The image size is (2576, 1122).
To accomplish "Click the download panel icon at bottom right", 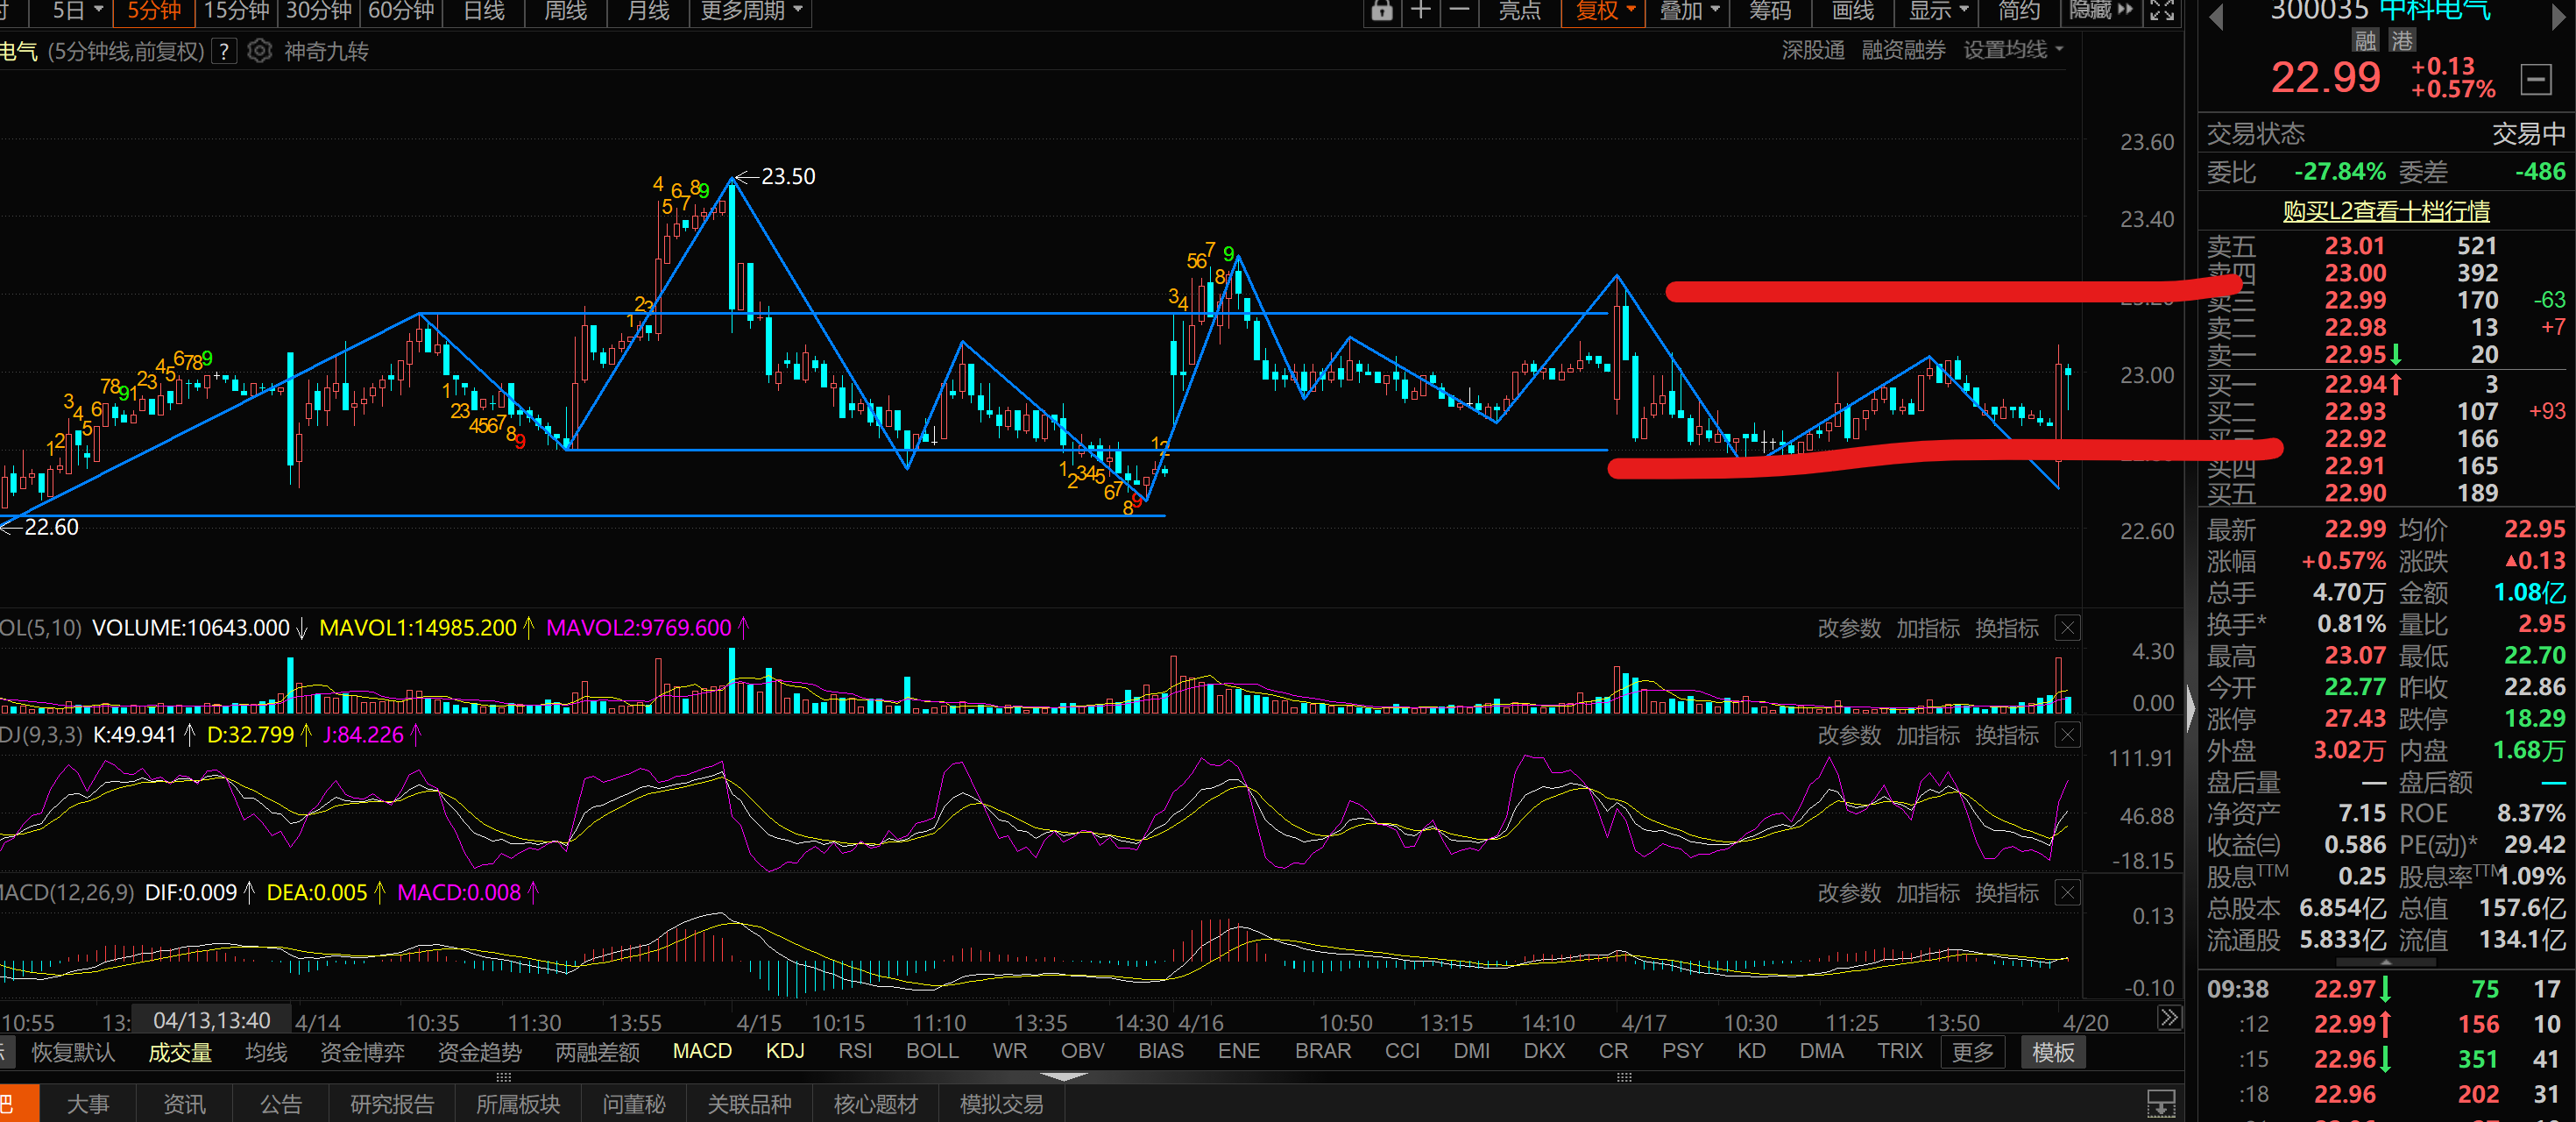I will [2161, 1104].
